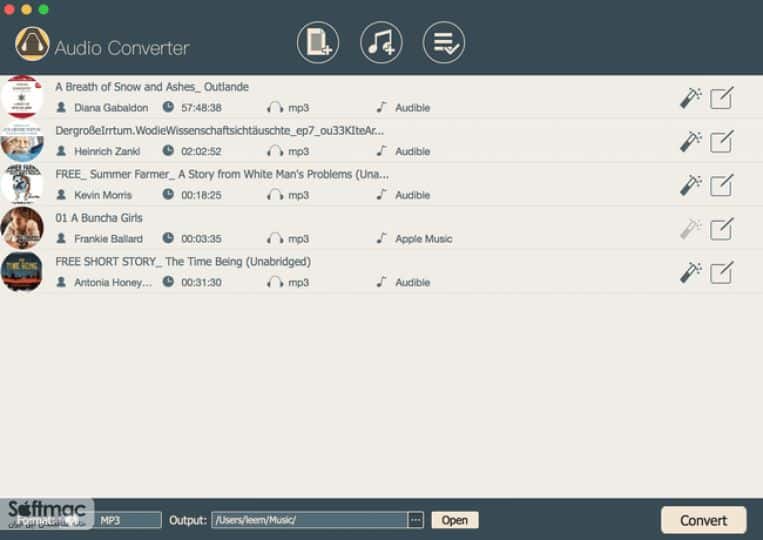Click the Output: label
Image resolution: width=763 pixels, height=540 pixels.
(x=188, y=520)
